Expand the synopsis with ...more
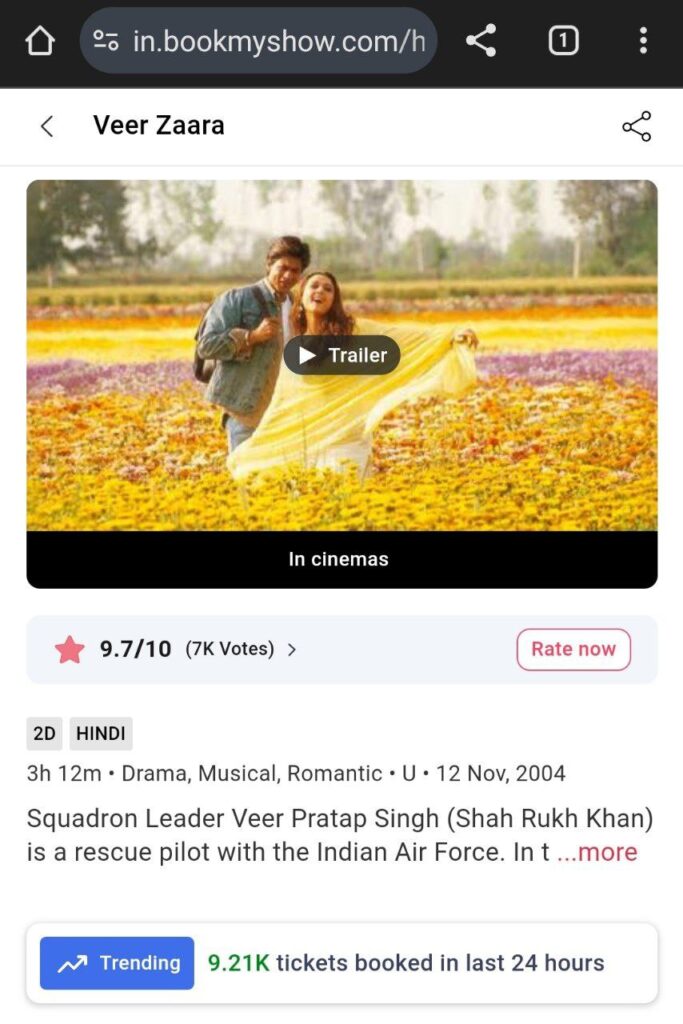683x1024 pixels. (597, 852)
